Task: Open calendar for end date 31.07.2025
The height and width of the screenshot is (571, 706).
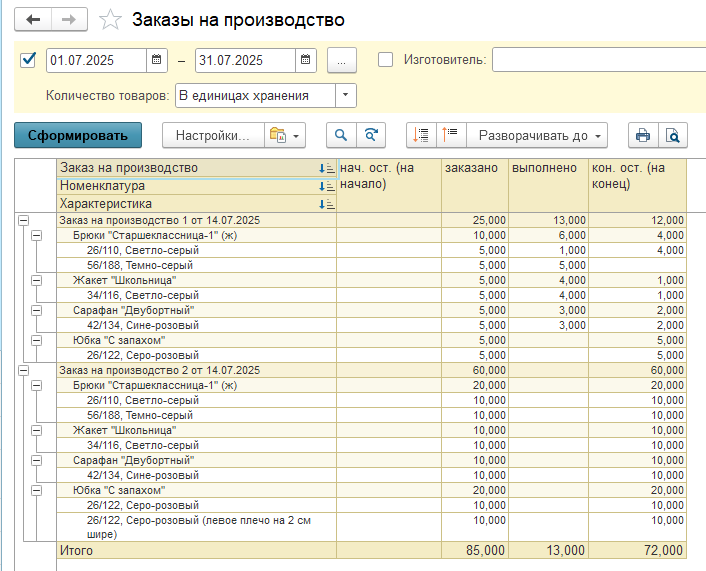Action: click(306, 60)
